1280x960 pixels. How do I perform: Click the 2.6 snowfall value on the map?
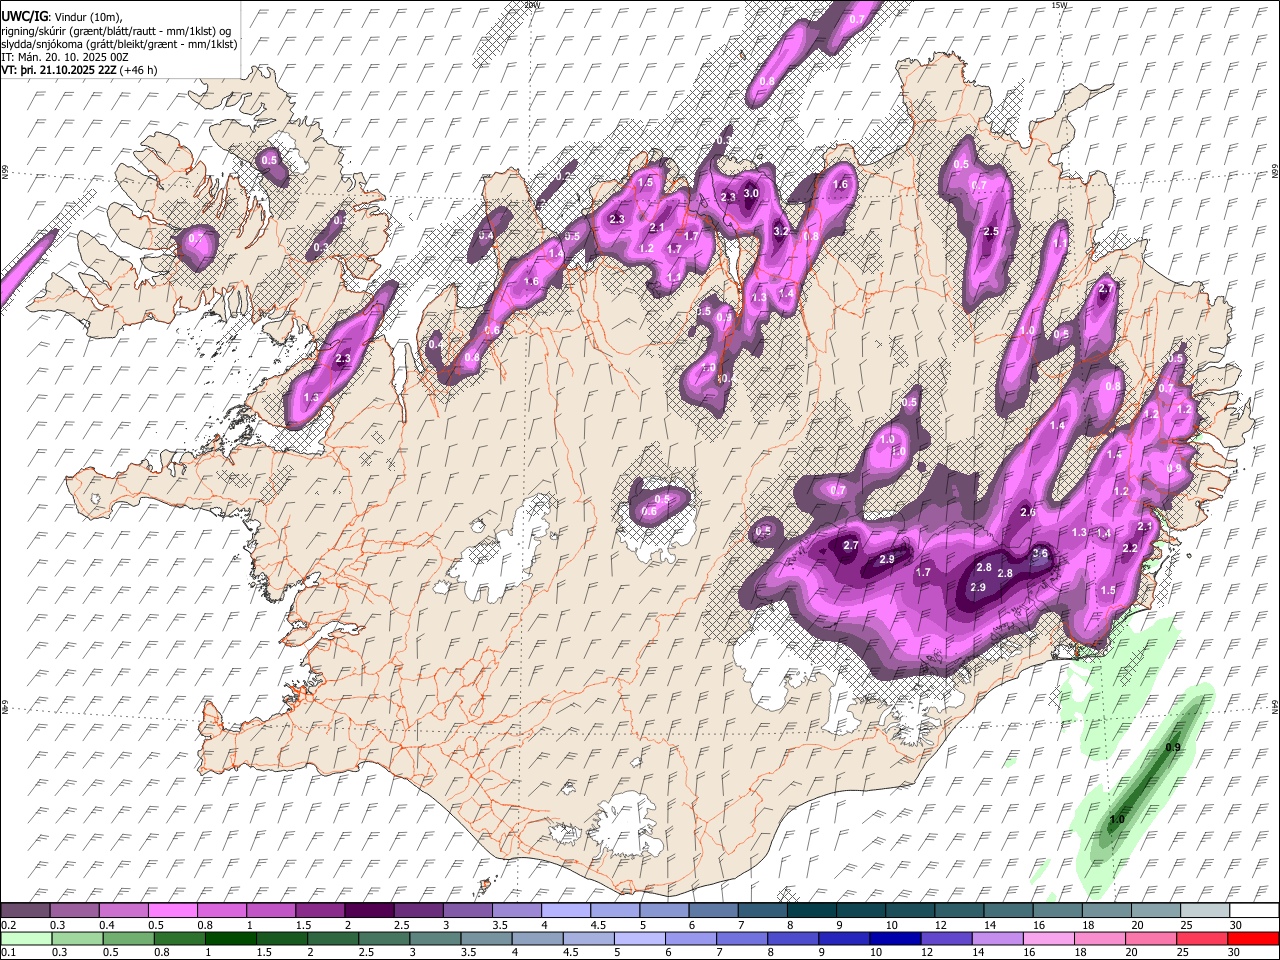[1027, 512]
